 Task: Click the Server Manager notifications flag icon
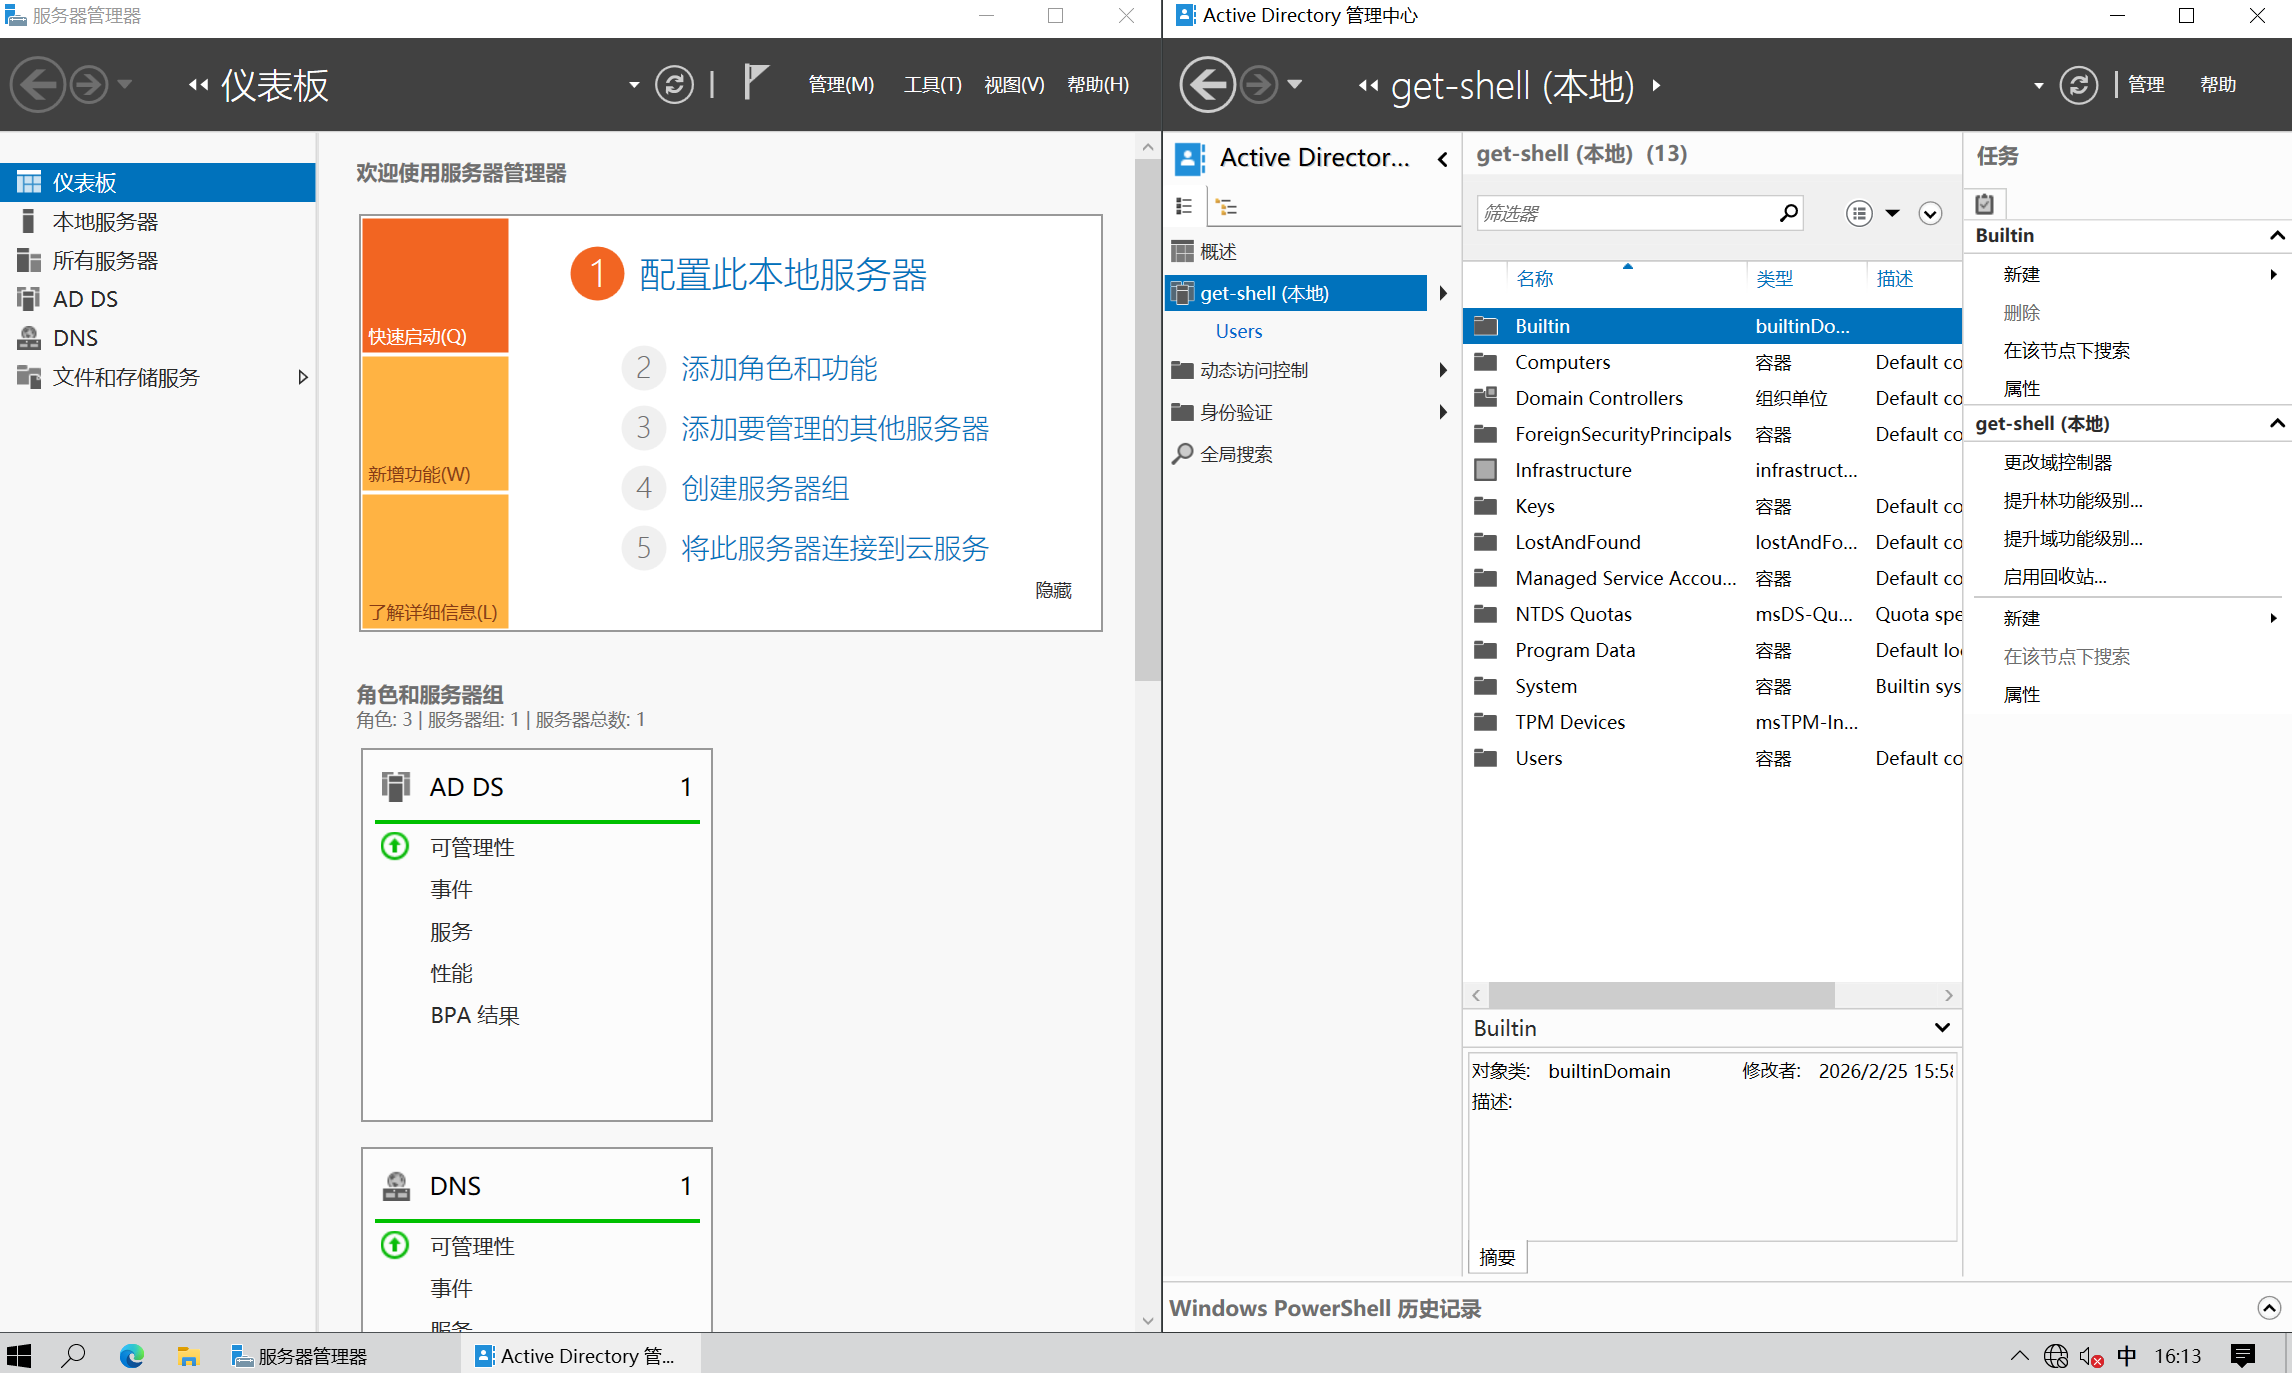[756, 83]
